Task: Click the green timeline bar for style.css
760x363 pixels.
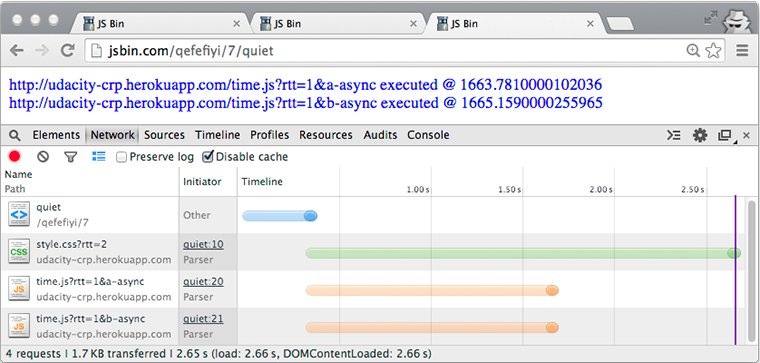Action: pyautogui.click(x=523, y=253)
